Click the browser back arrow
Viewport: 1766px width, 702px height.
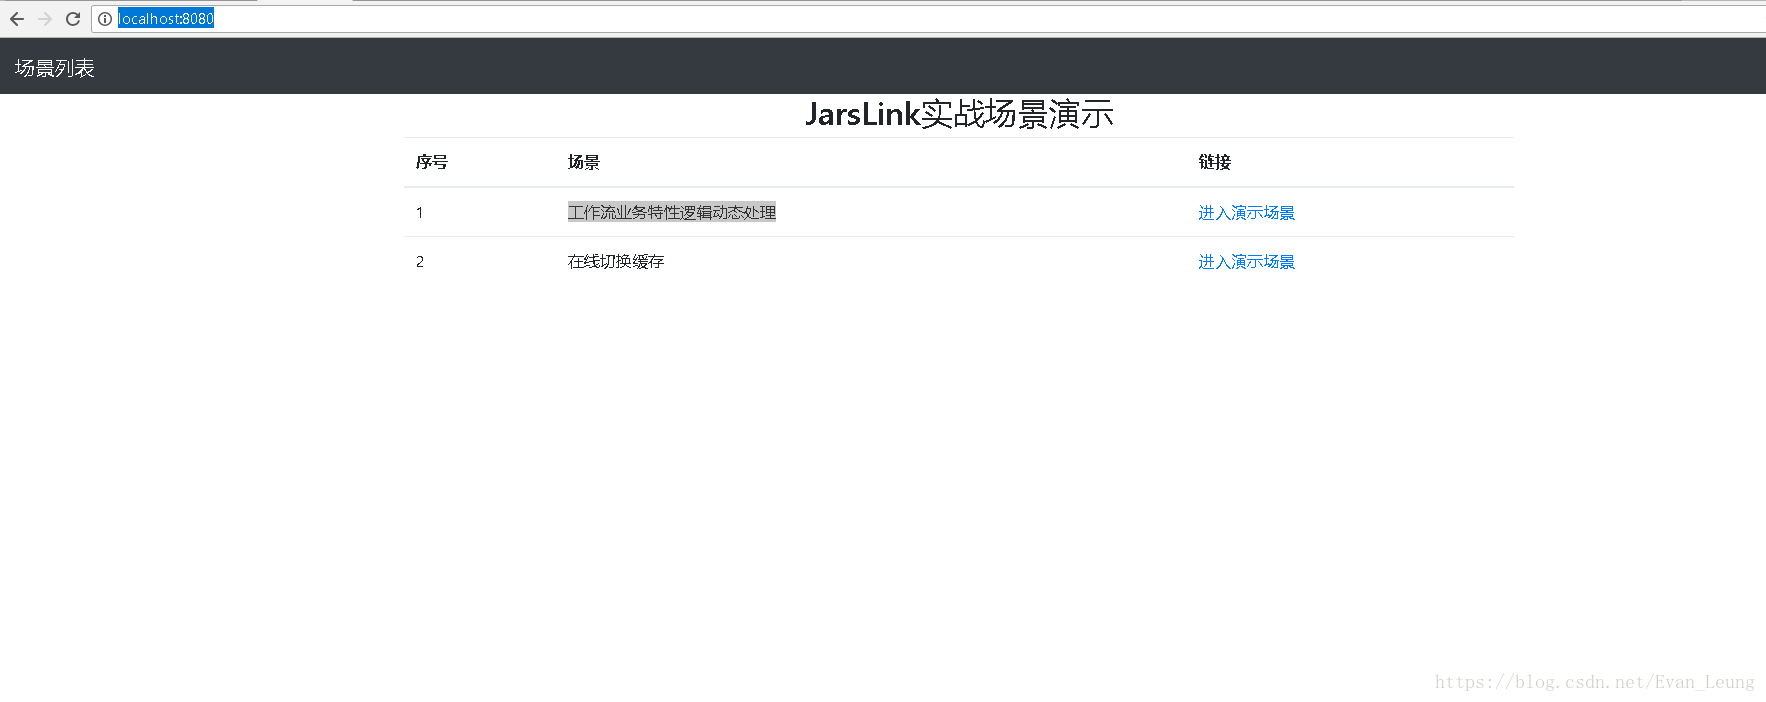tap(17, 19)
